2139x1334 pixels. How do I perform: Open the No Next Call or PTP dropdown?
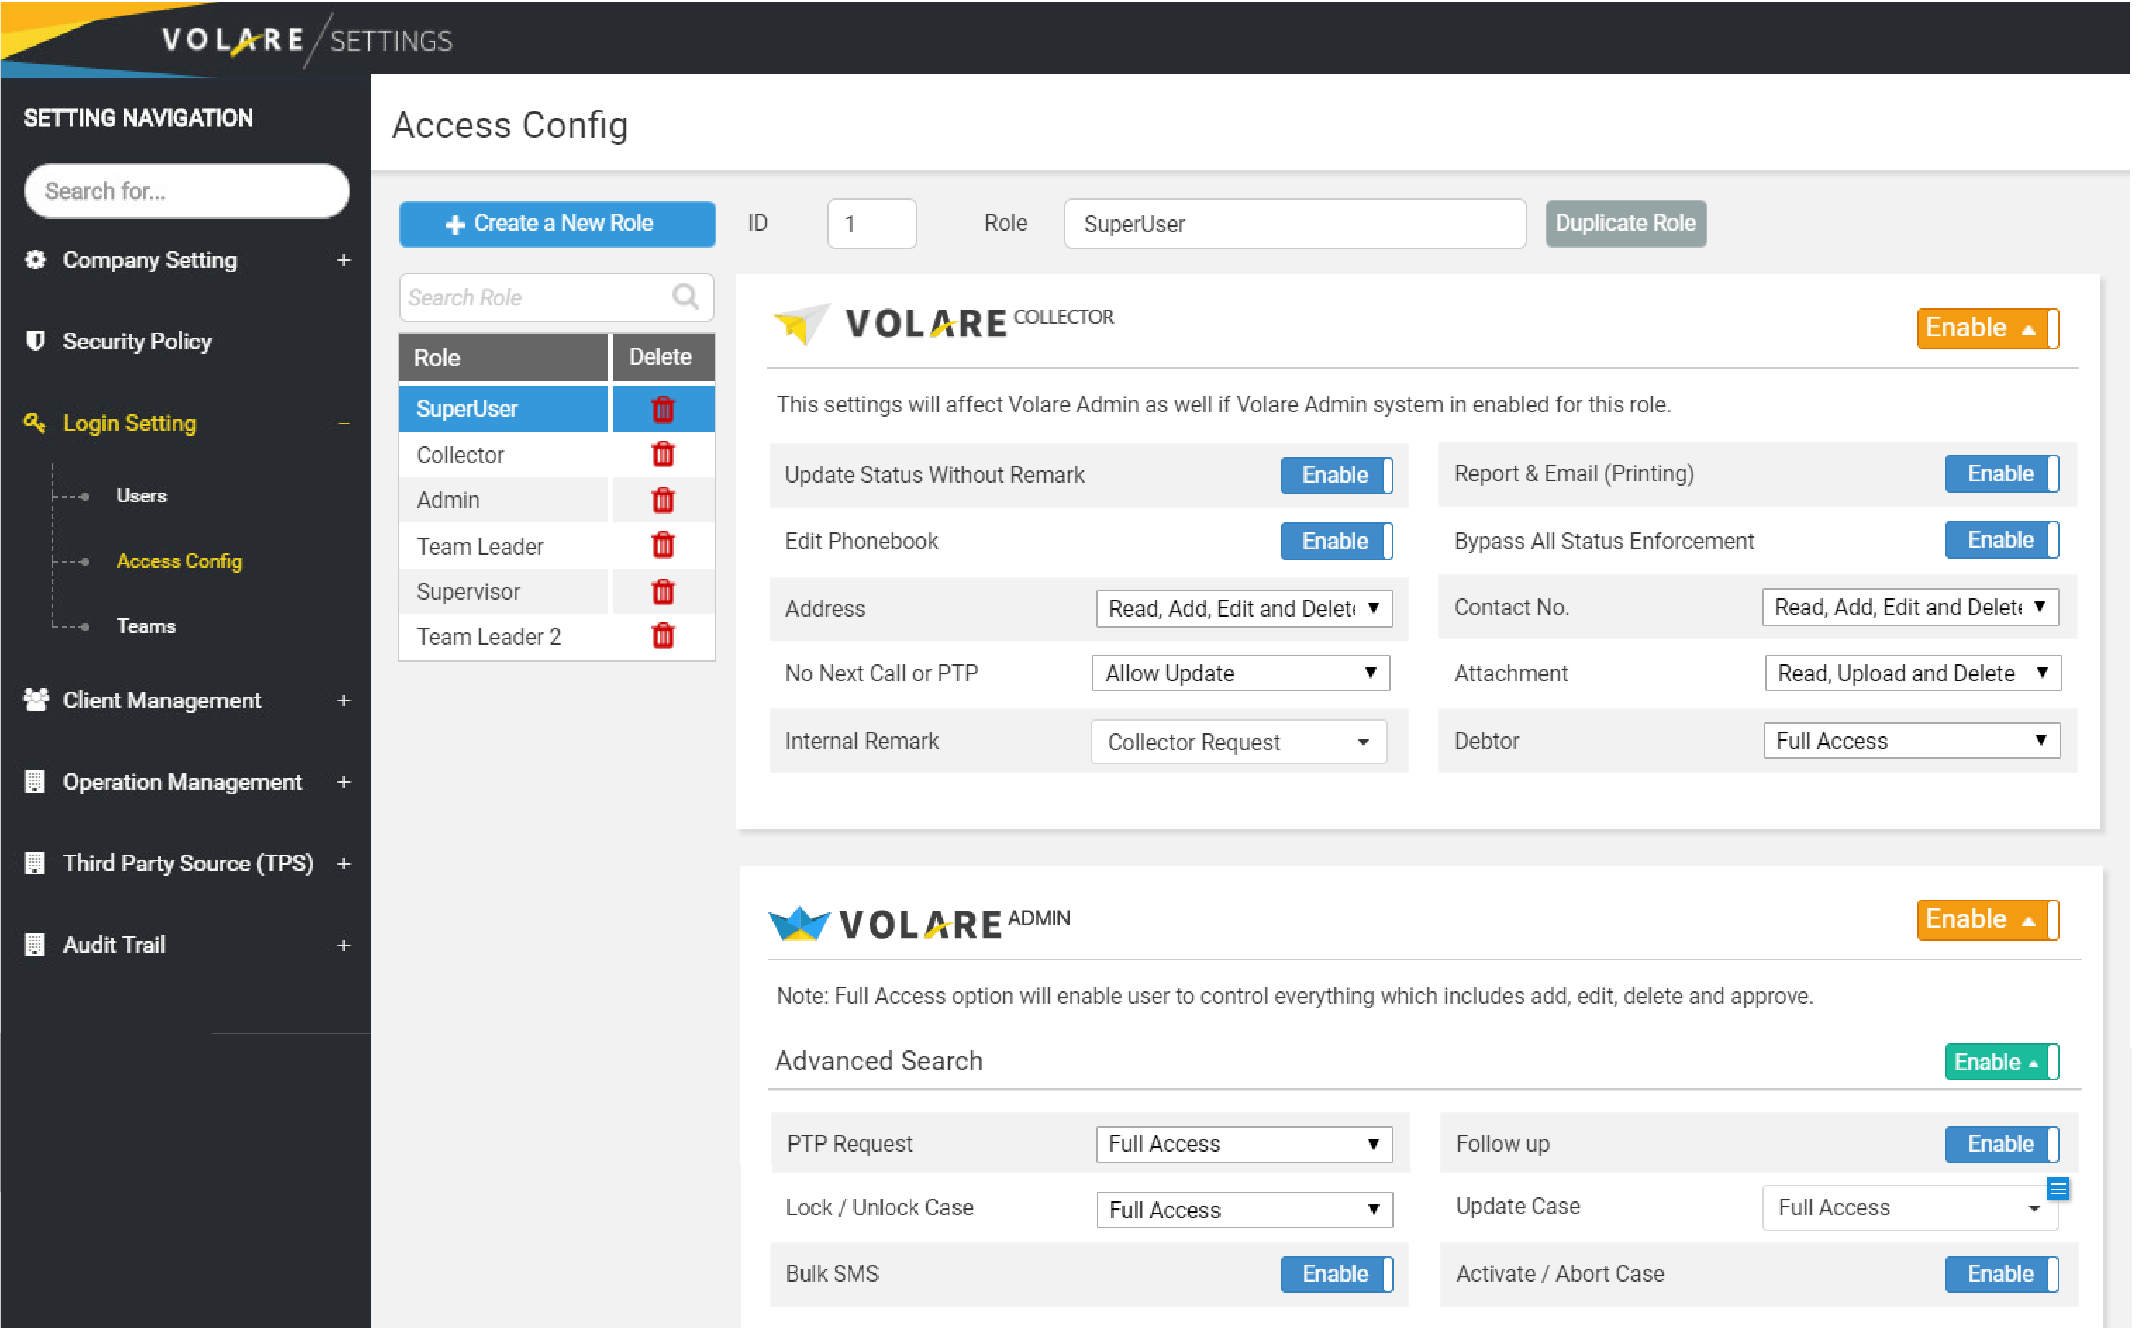point(1243,675)
